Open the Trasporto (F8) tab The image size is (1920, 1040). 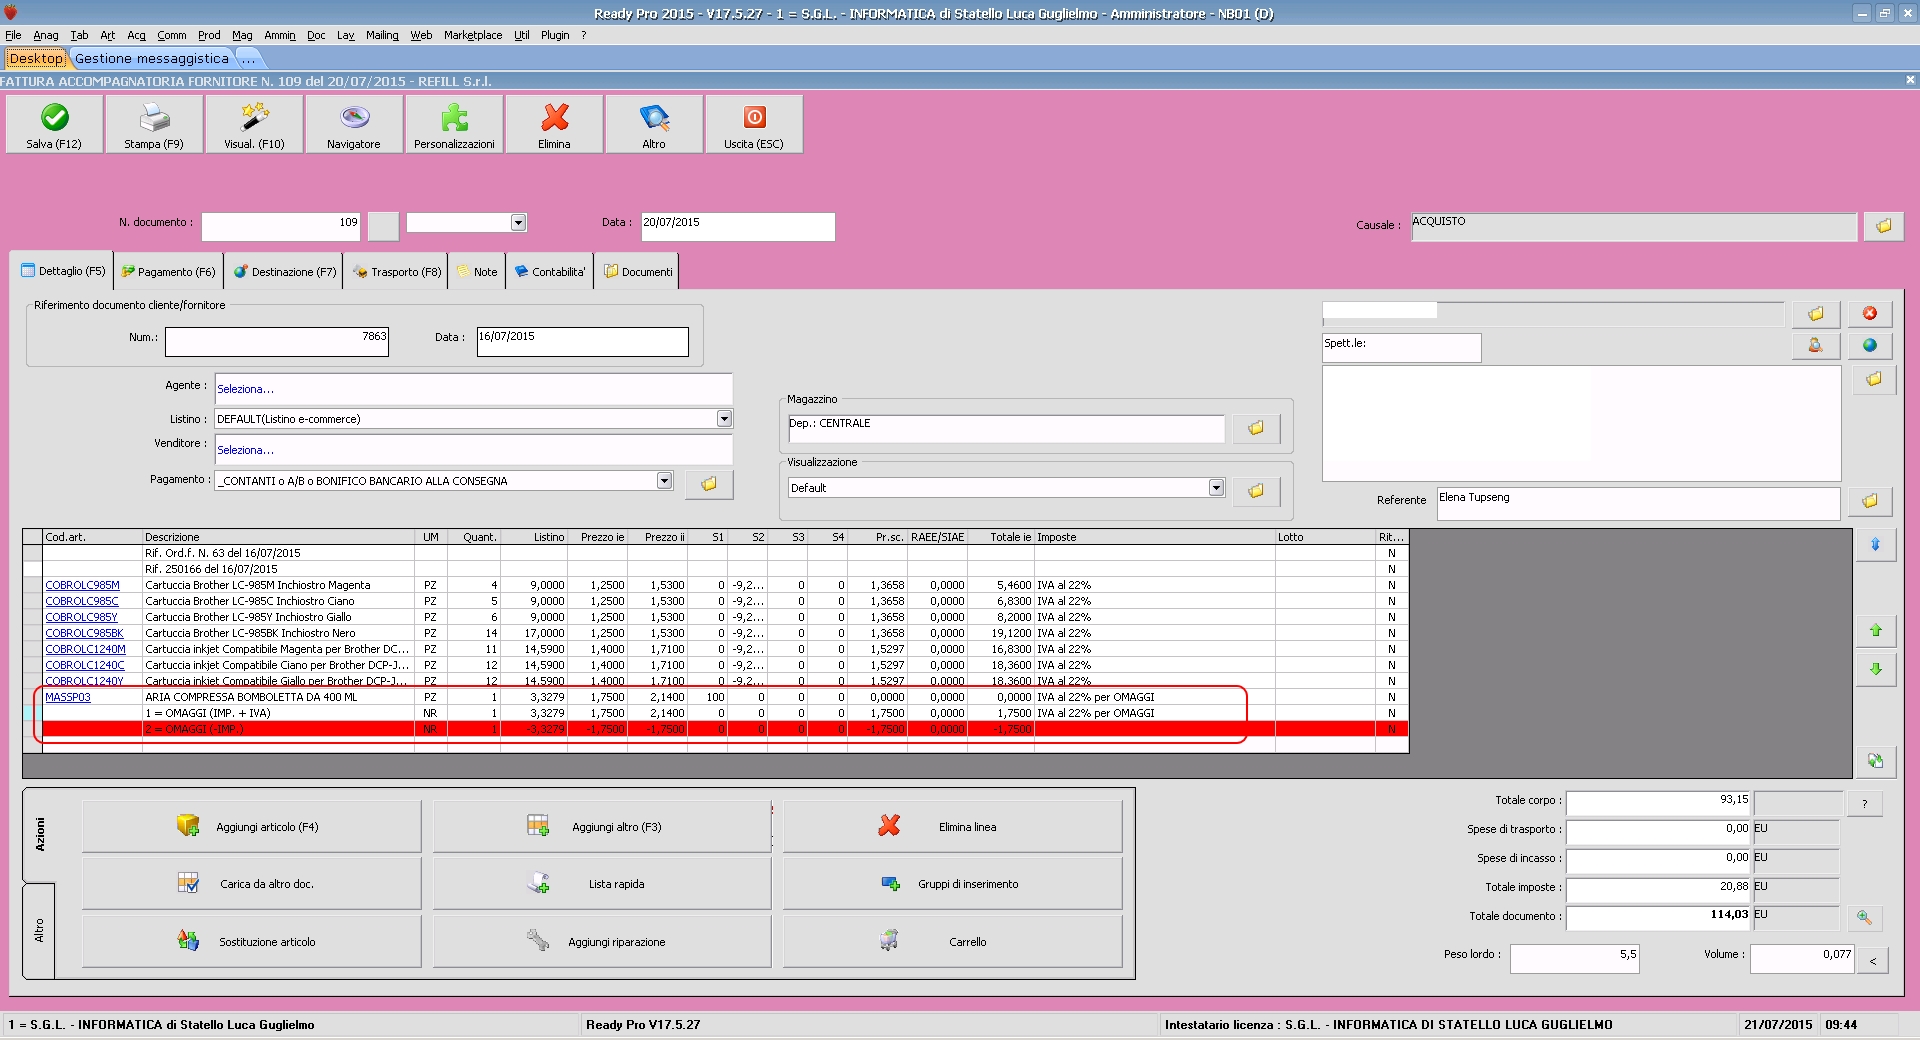tap(397, 272)
